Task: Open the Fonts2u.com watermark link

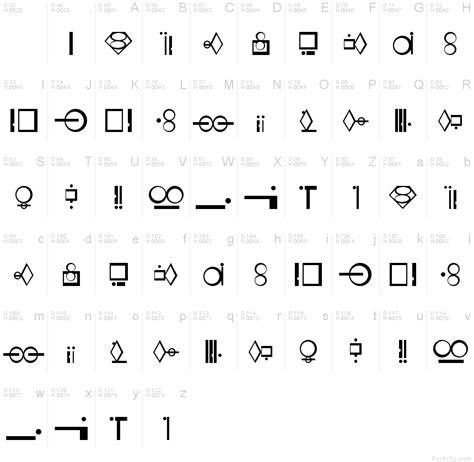Action: [x=451, y=458]
